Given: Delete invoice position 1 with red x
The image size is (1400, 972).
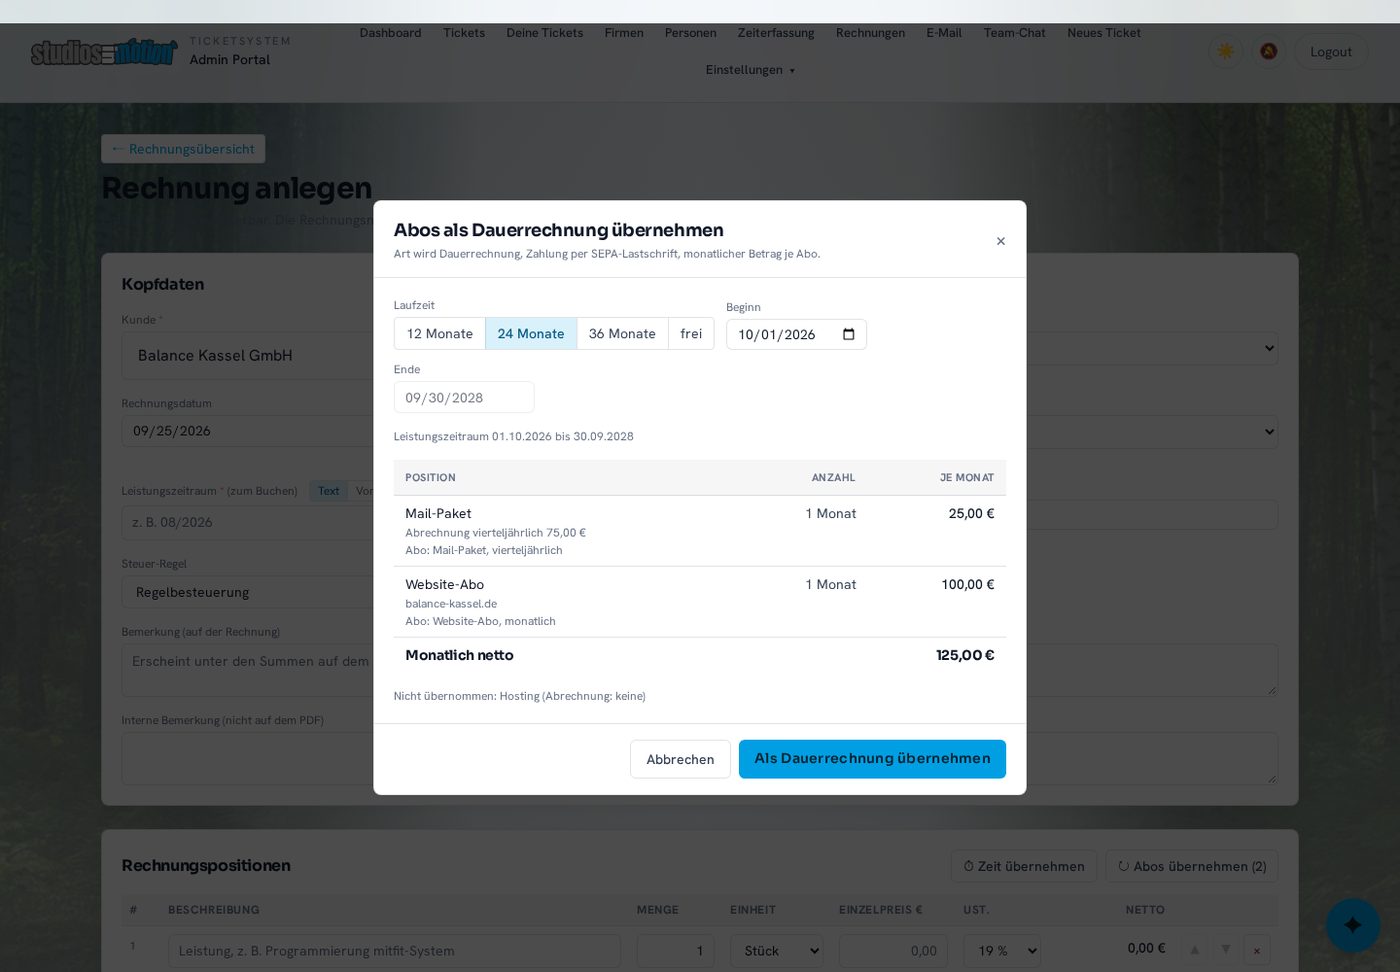Looking at the screenshot, I should click(1257, 950).
